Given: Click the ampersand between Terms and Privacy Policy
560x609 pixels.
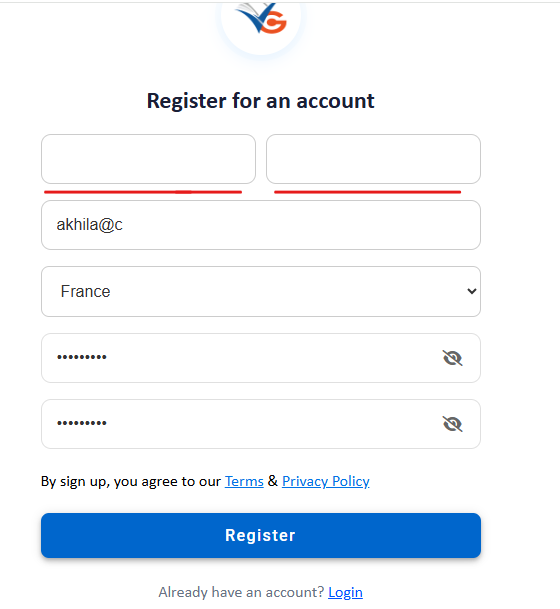Looking at the screenshot, I should [273, 481].
